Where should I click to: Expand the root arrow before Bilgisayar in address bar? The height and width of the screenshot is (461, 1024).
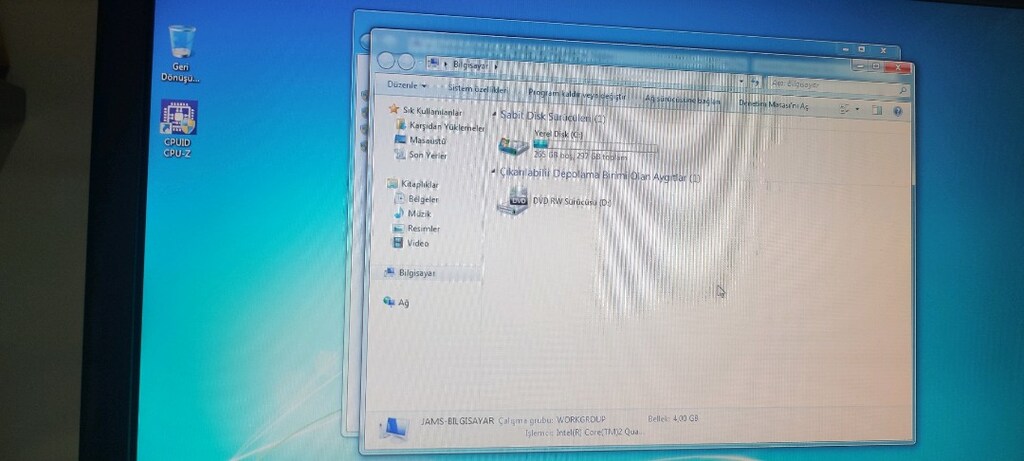(445, 64)
